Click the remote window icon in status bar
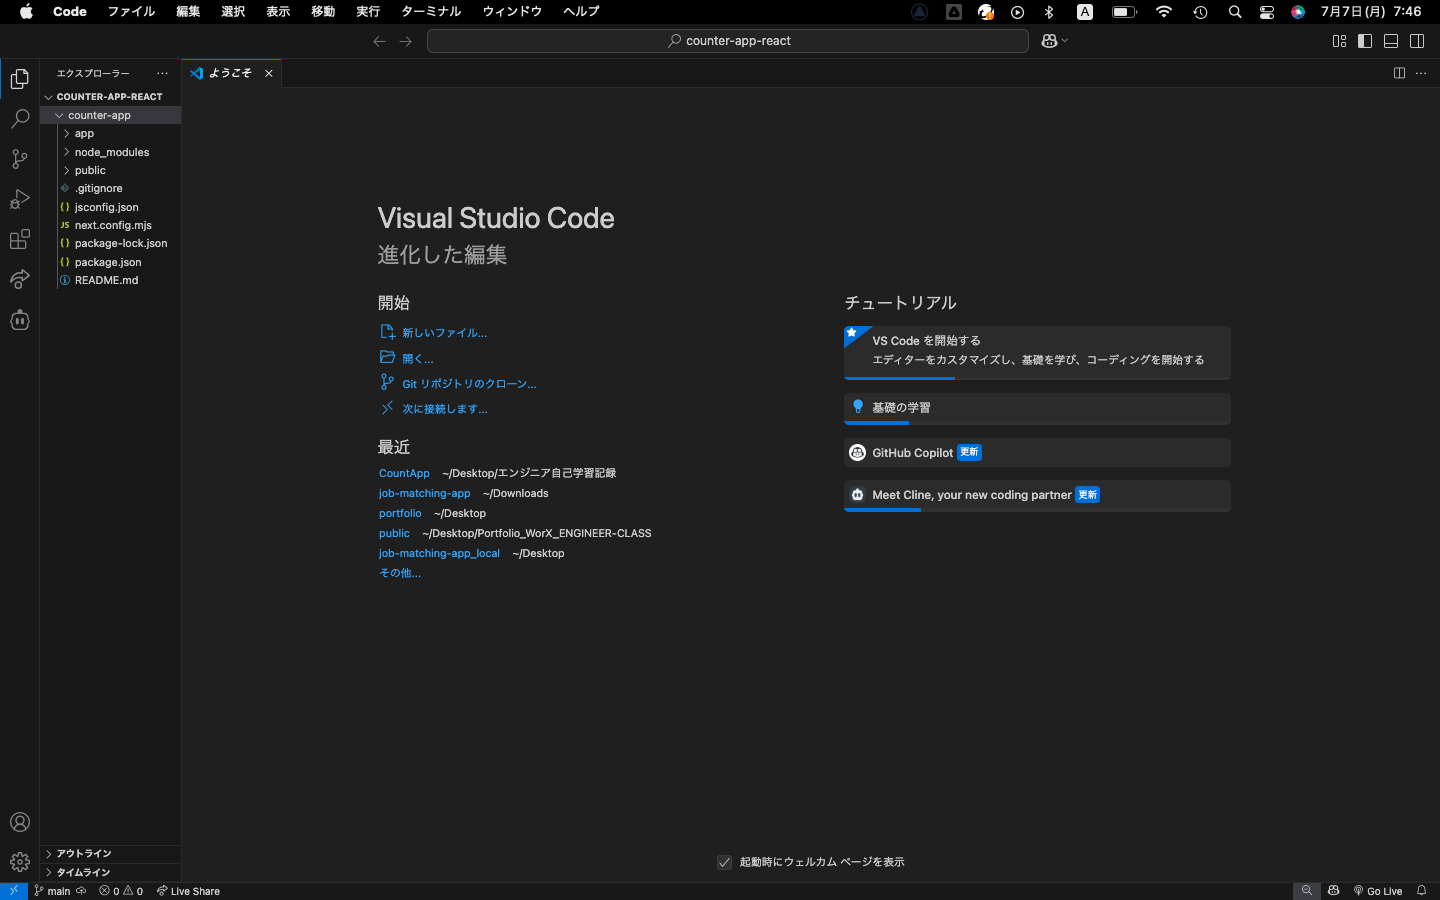Image resolution: width=1440 pixels, height=900 pixels. tap(13, 891)
